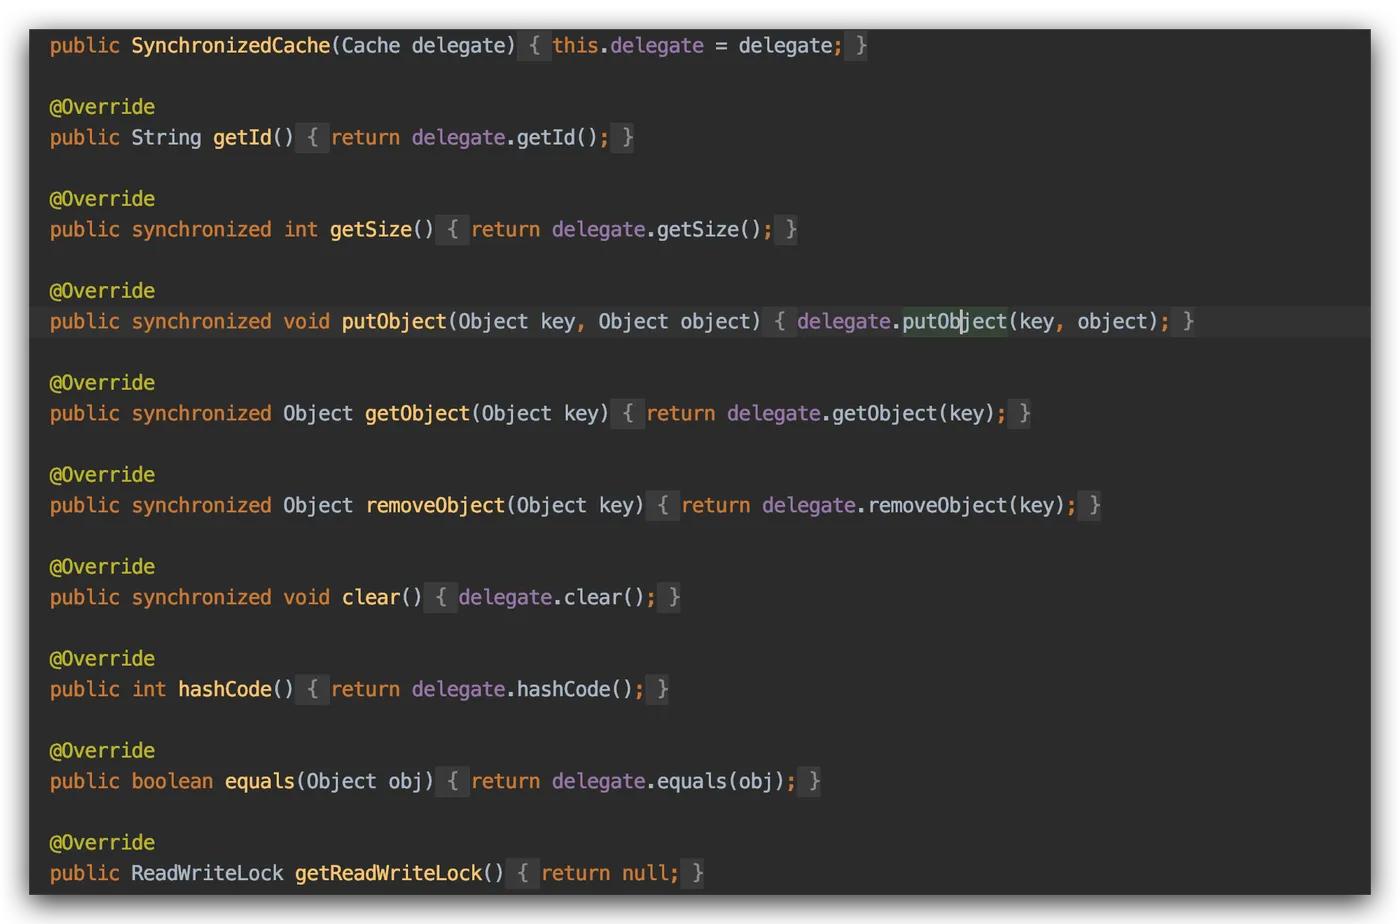Click the @Override annotation above clear

(x=102, y=567)
